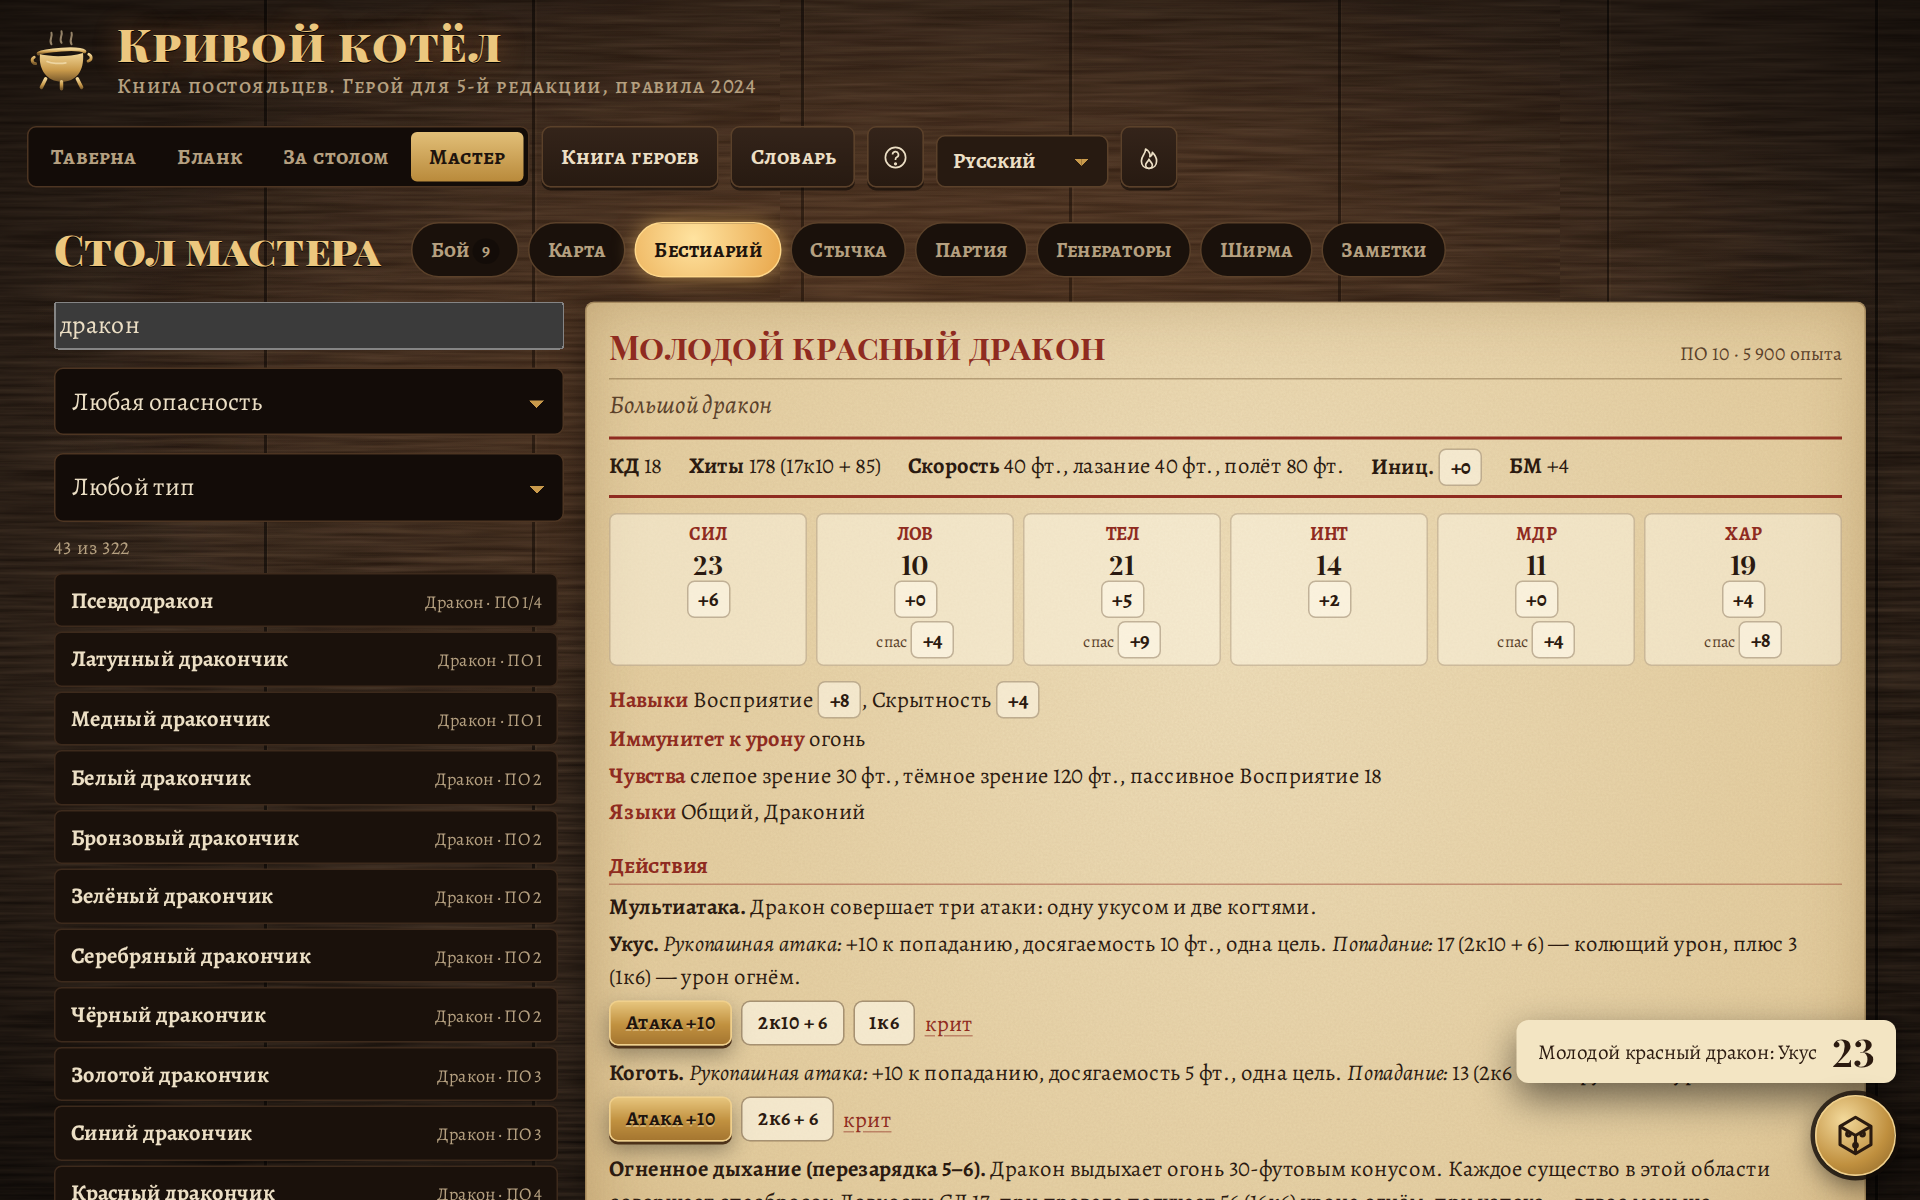The width and height of the screenshot is (1920, 1200).
Task: Roll initiative +0 button
Action: 1460,467
